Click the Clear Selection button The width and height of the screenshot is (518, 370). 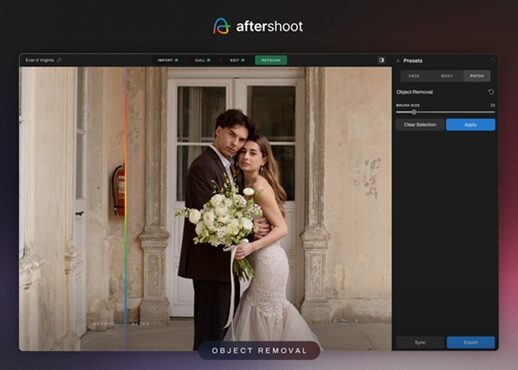coord(420,125)
